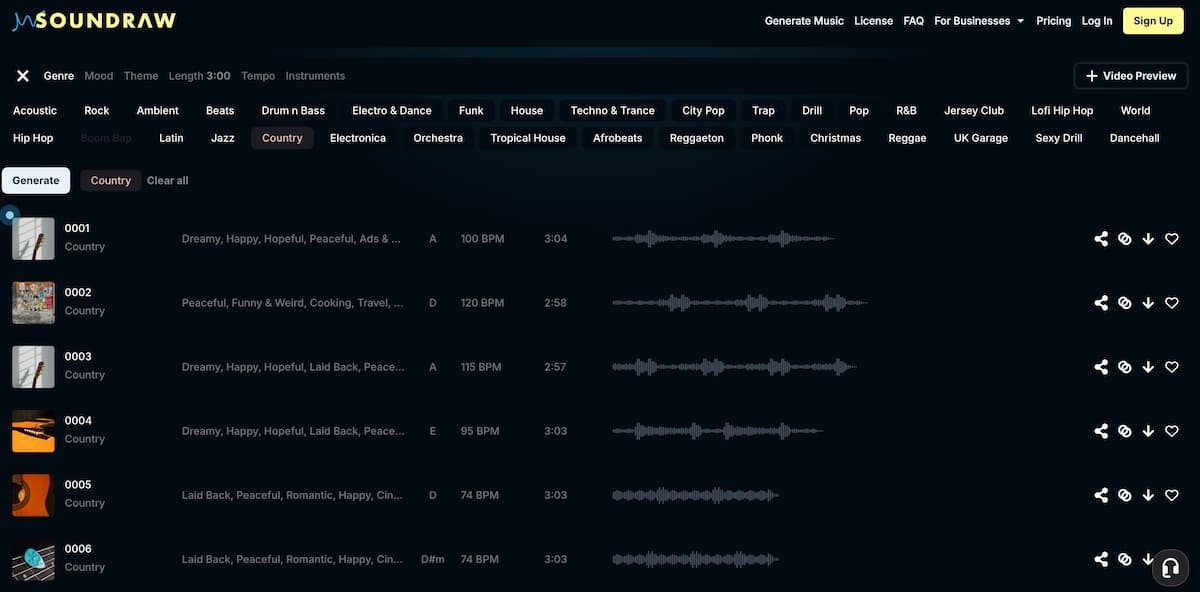Download track 0003
The height and width of the screenshot is (592, 1200).
1148,367
